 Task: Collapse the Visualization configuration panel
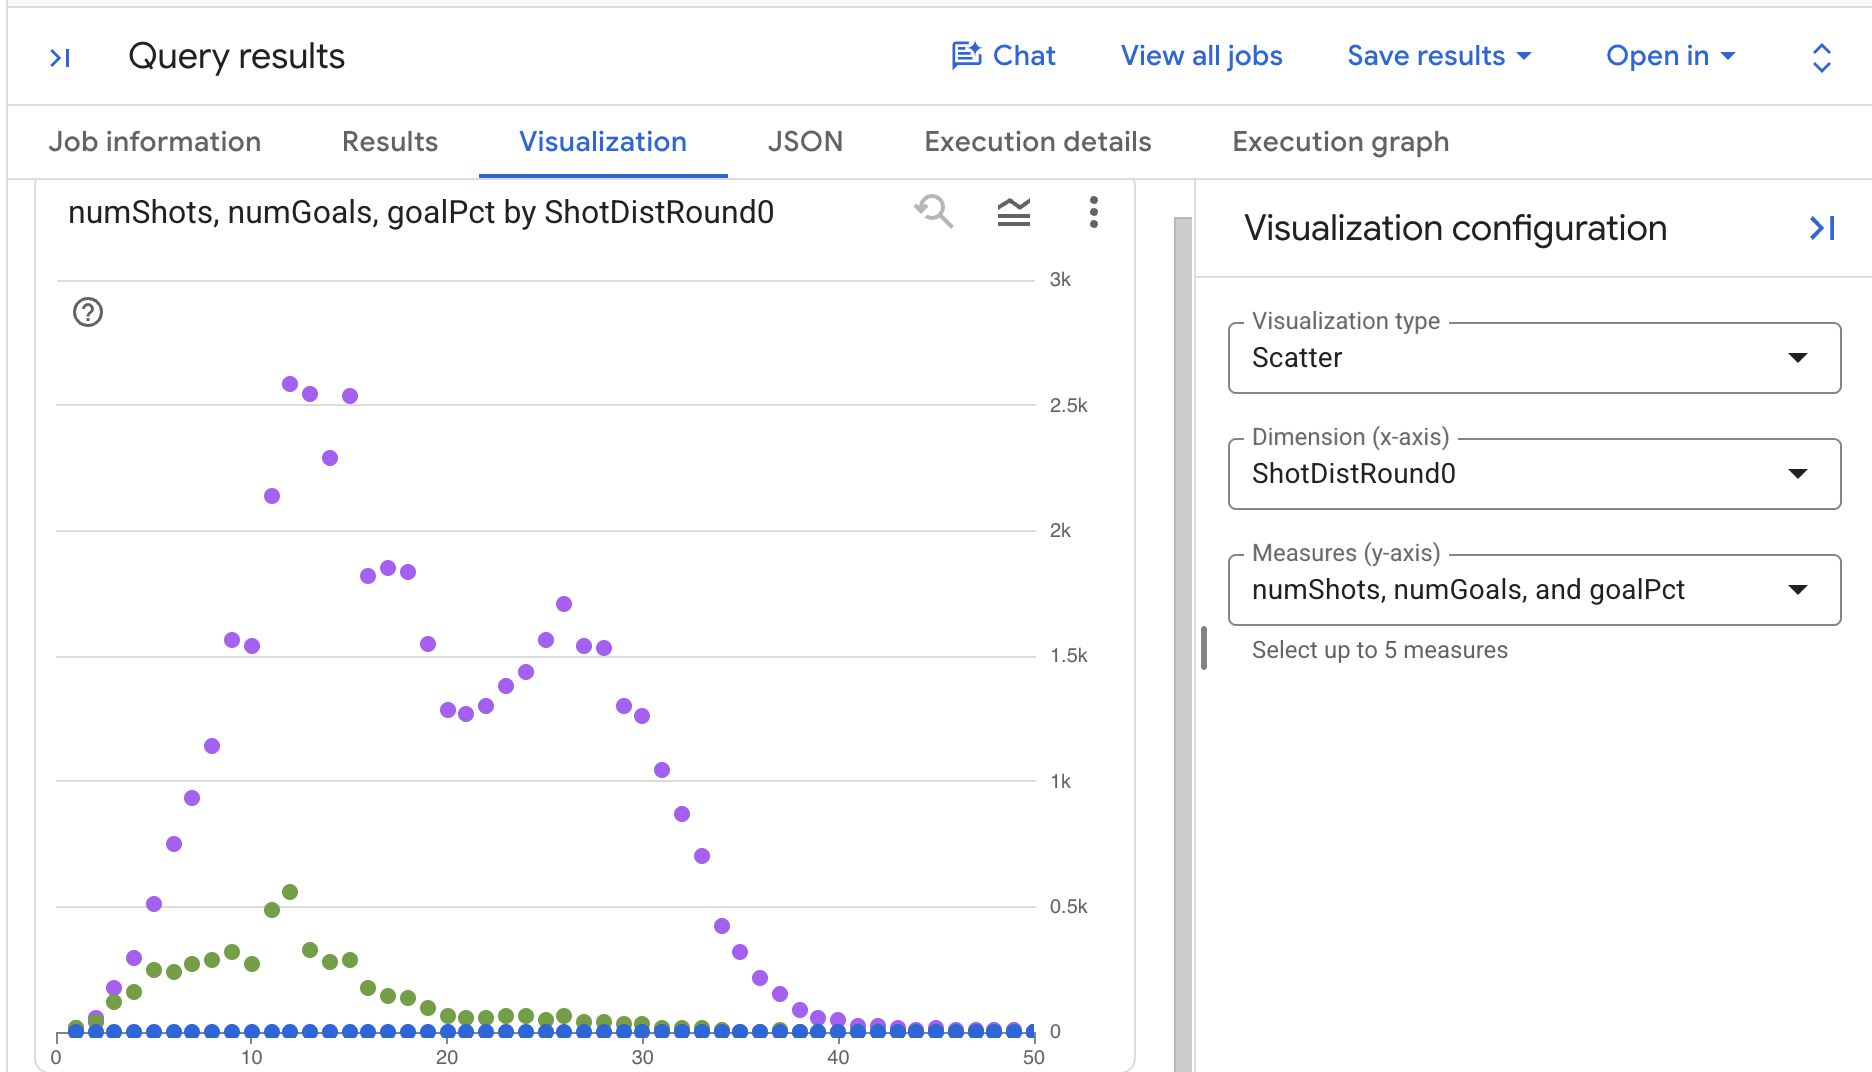[x=1822, y=228]
